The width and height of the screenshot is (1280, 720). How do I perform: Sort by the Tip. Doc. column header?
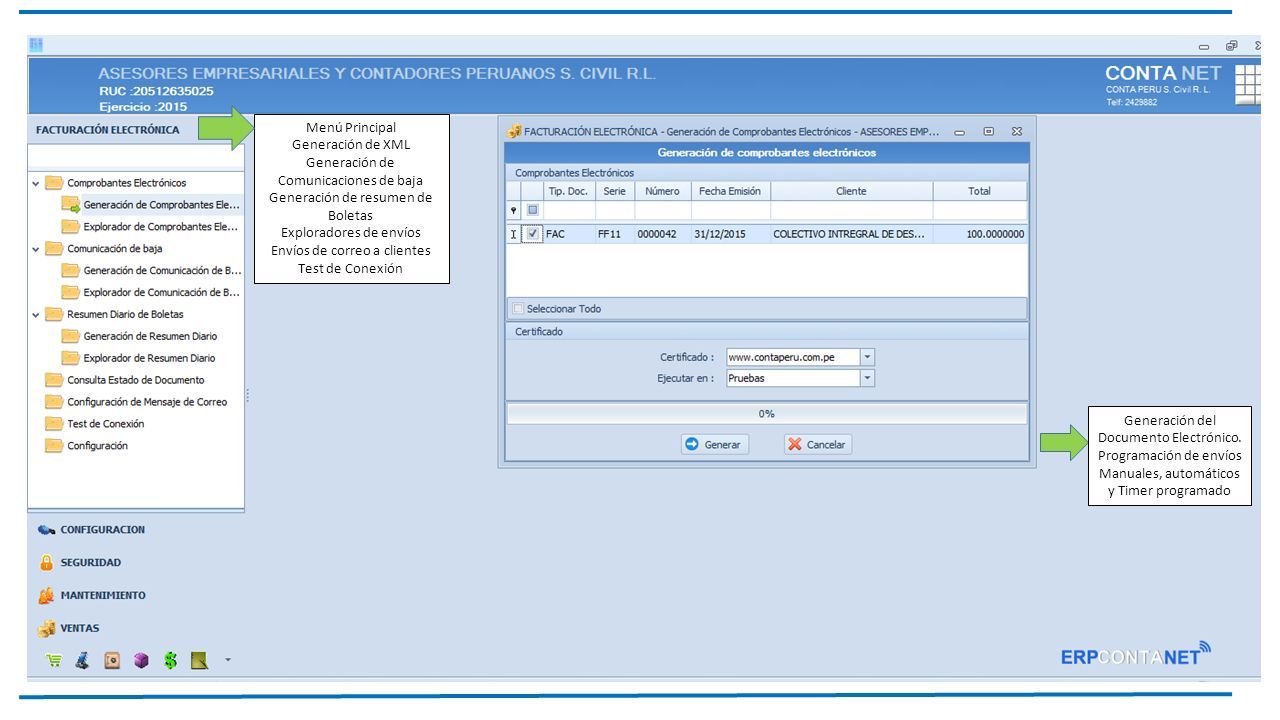pyautogui.click(x=569, y=191)
